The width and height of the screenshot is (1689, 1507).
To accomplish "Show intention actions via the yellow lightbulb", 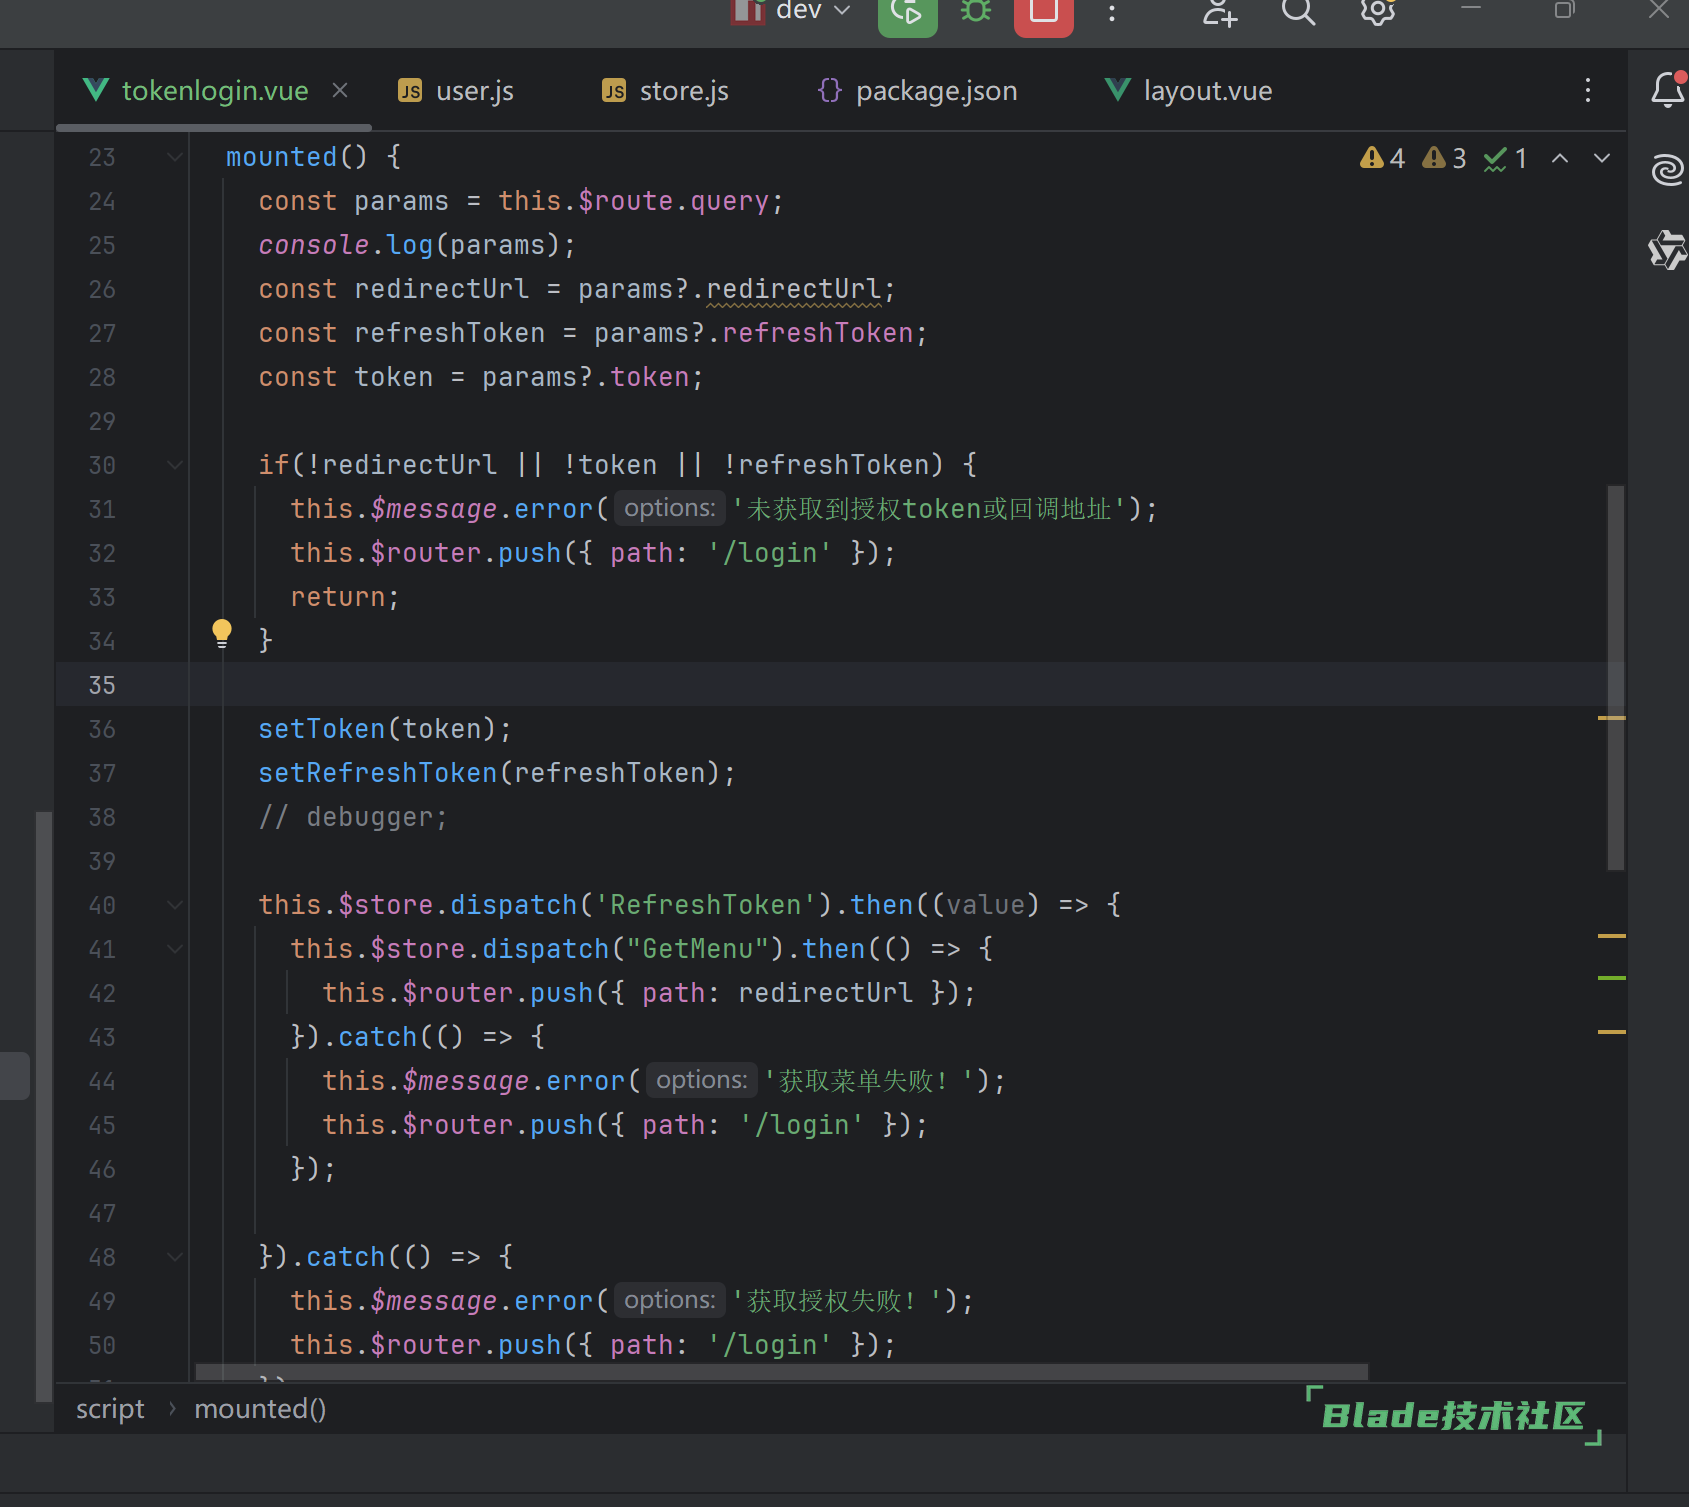I will [x=222, y=634].
